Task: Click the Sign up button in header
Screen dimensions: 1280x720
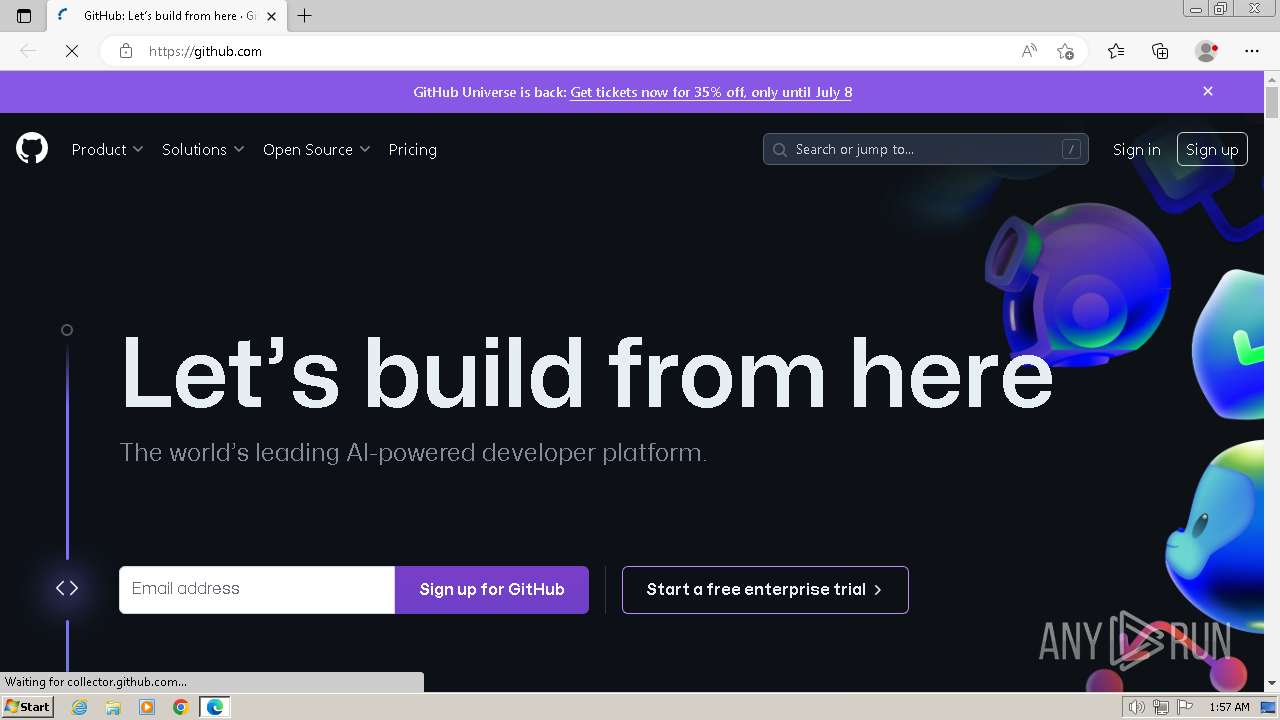Action: (x=1212, y=149)
